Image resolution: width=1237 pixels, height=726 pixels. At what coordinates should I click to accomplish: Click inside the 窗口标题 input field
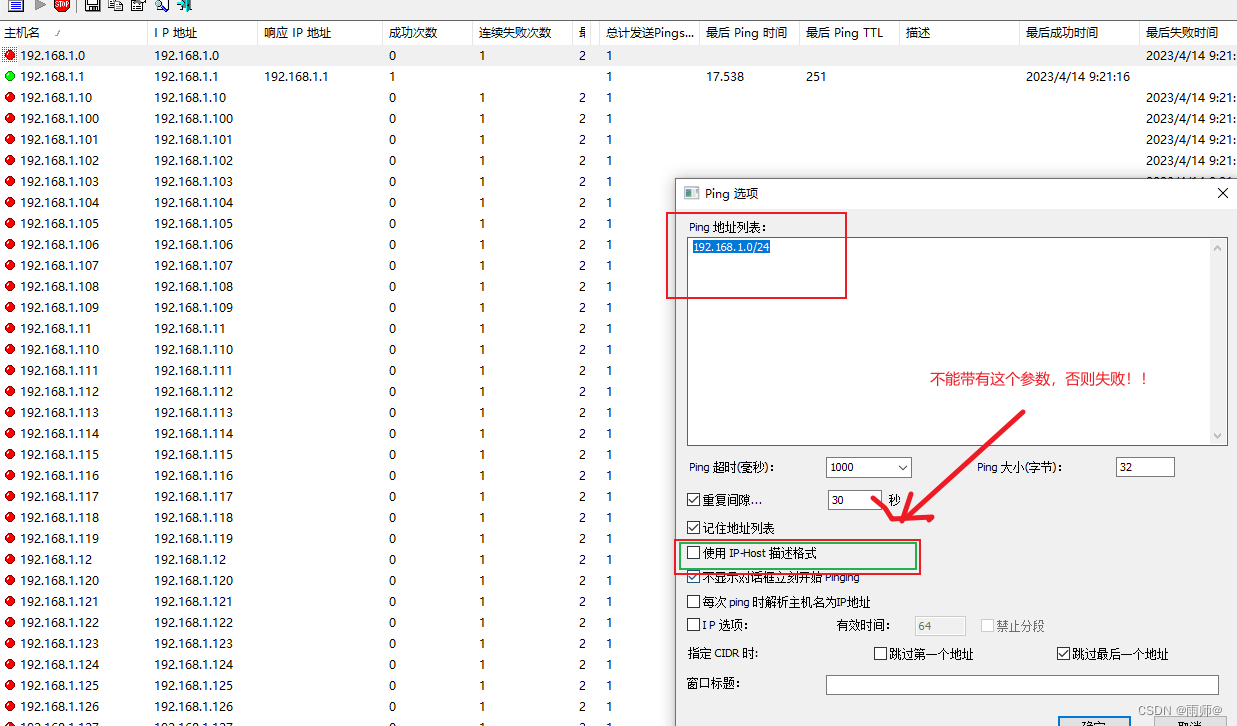(1022, 684)
